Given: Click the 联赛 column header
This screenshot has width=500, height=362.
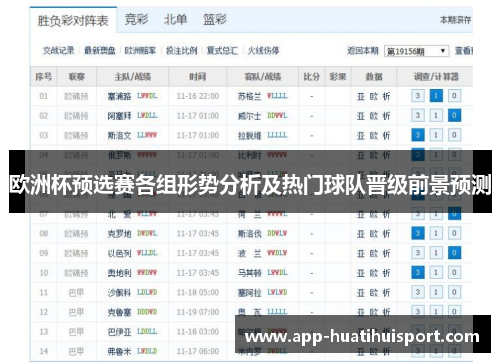Looking at the screenshot, I should coord(77,77).
